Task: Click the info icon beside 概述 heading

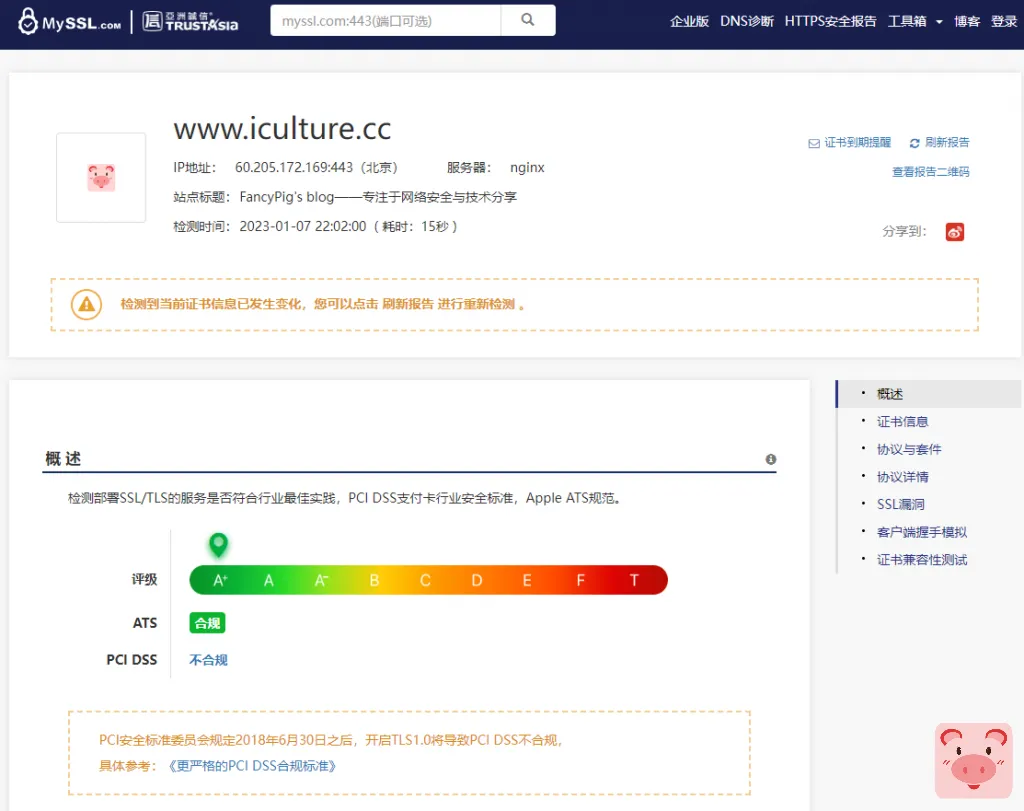Action: click(771, 460)
